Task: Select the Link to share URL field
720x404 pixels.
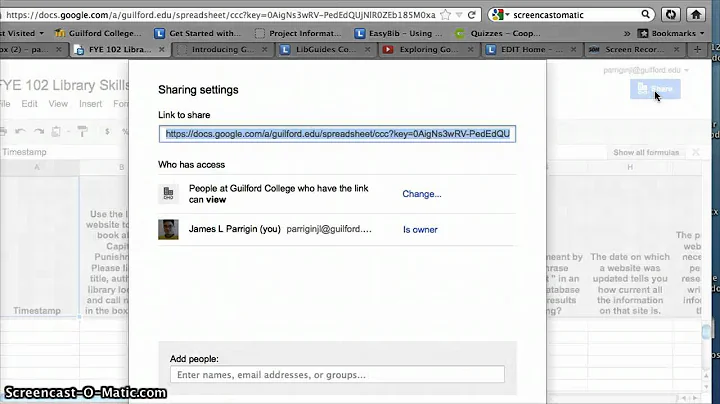Action: coord(338,134)
